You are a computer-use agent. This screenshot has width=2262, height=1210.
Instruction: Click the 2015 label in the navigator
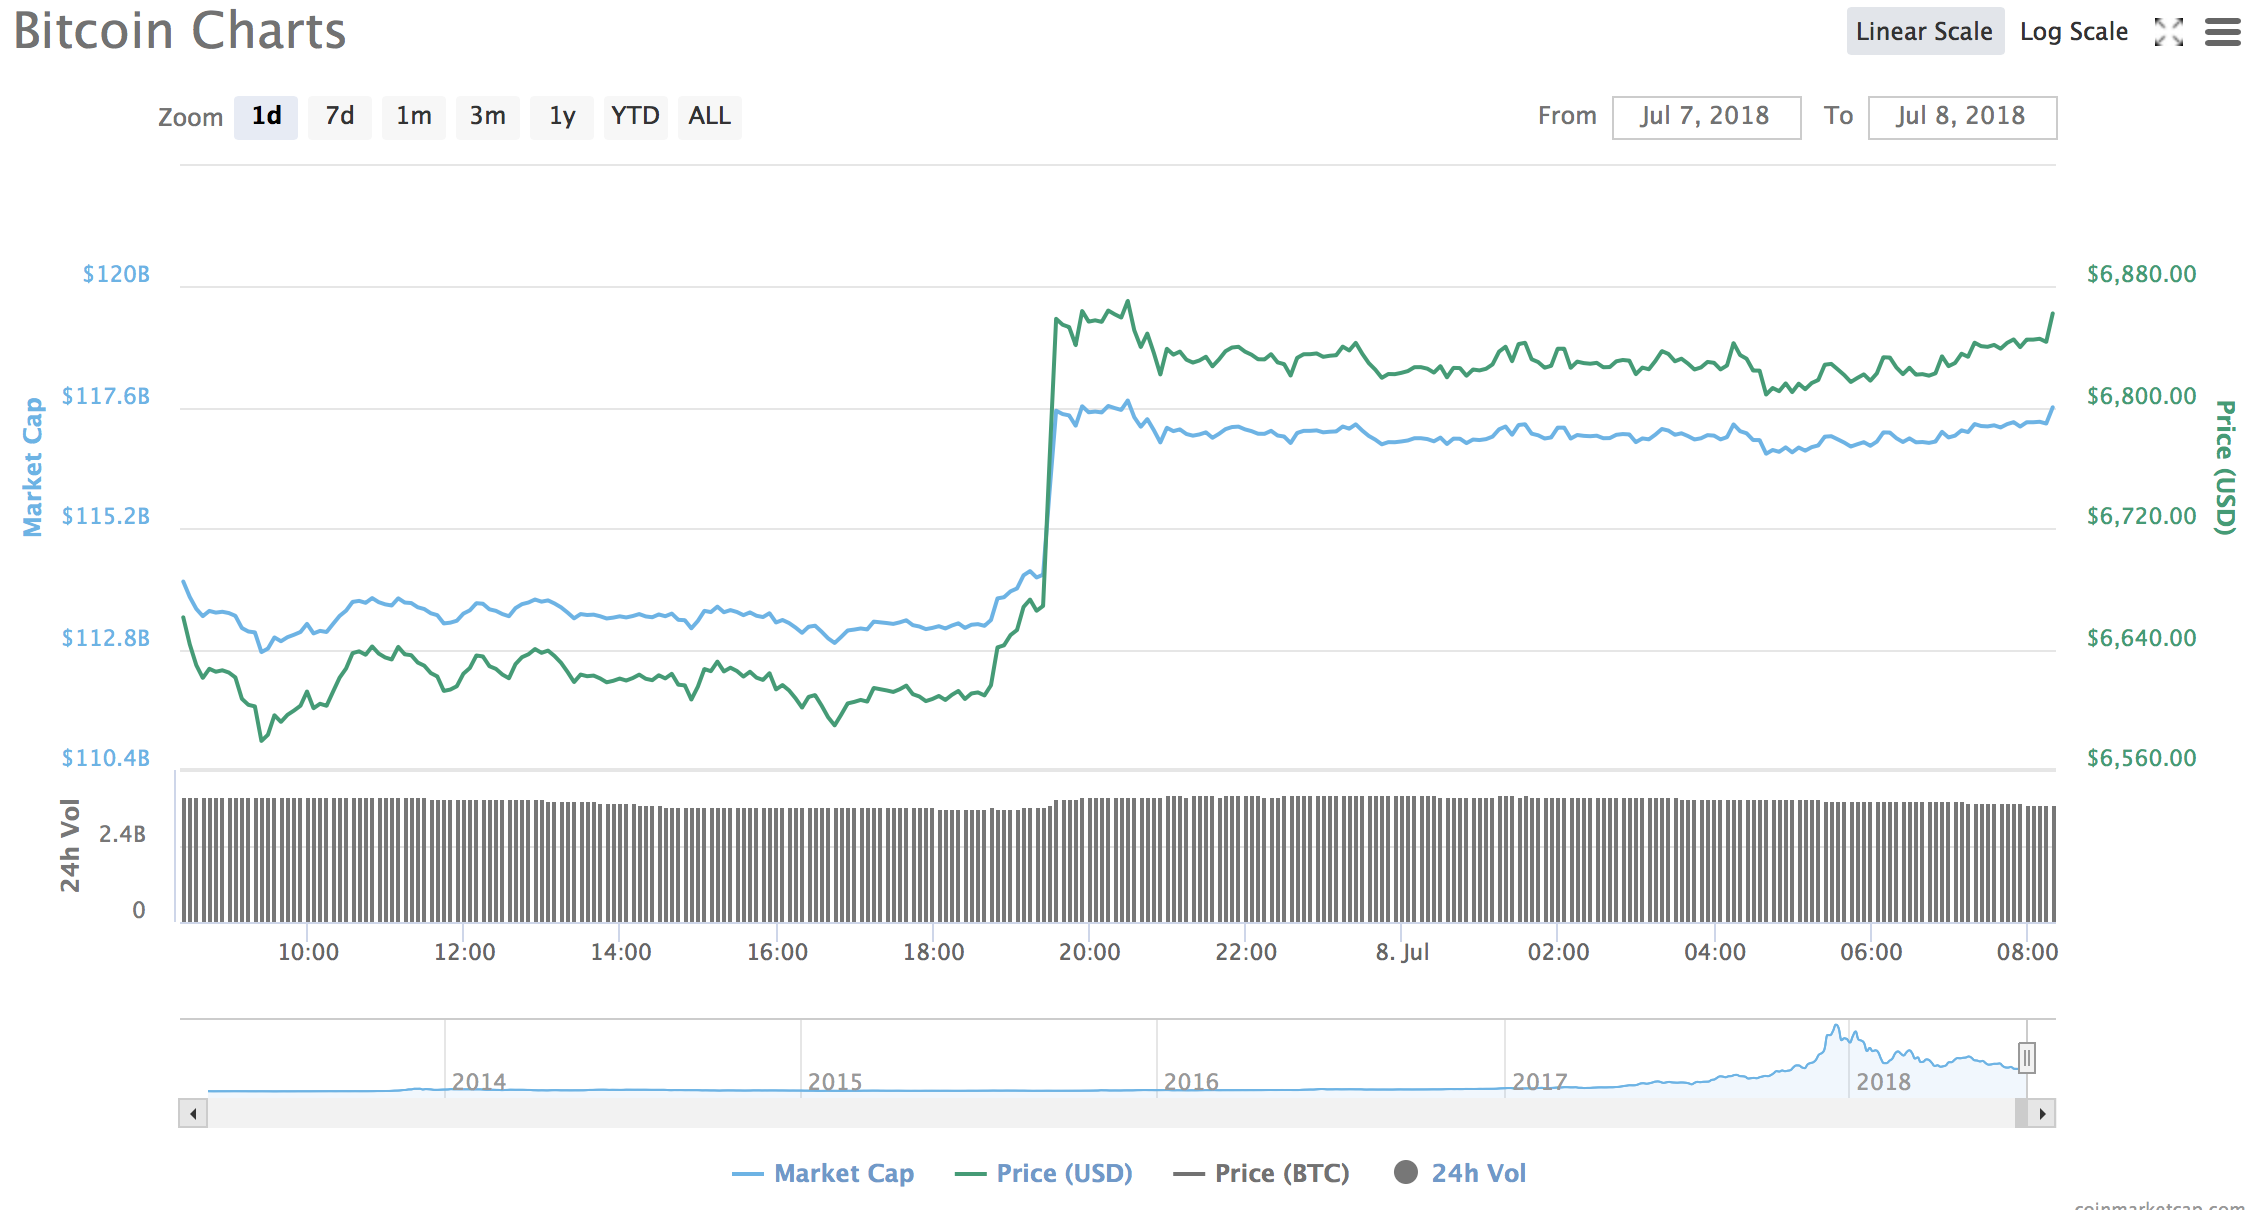tap(835, 1081)
